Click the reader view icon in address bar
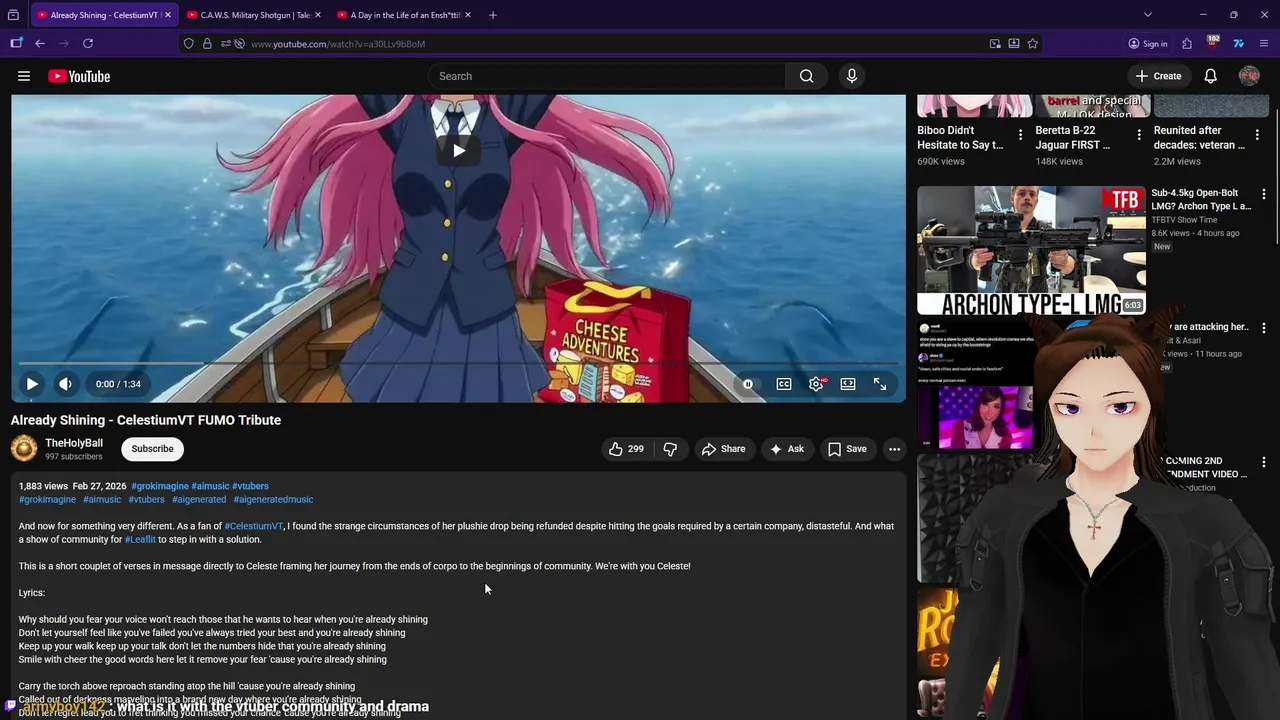This screenshot has height=720, width=1280. pyautogui.click(x=1014, y=44)
